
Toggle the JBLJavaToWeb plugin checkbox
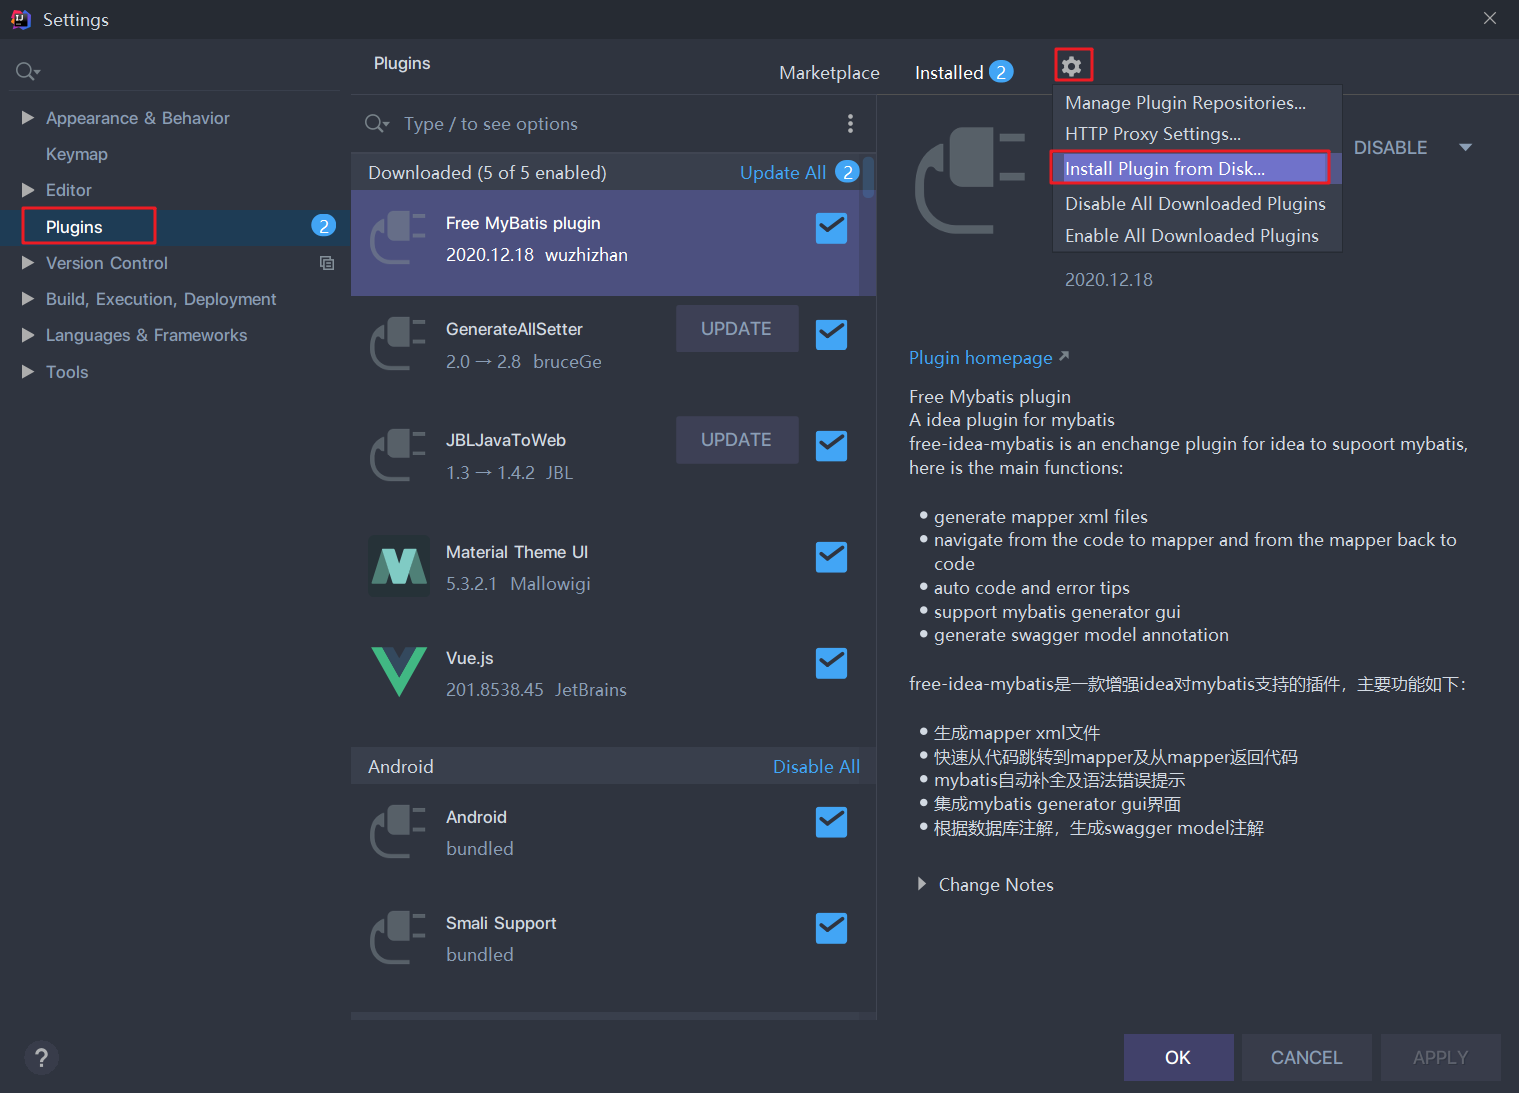click(831, 446)
